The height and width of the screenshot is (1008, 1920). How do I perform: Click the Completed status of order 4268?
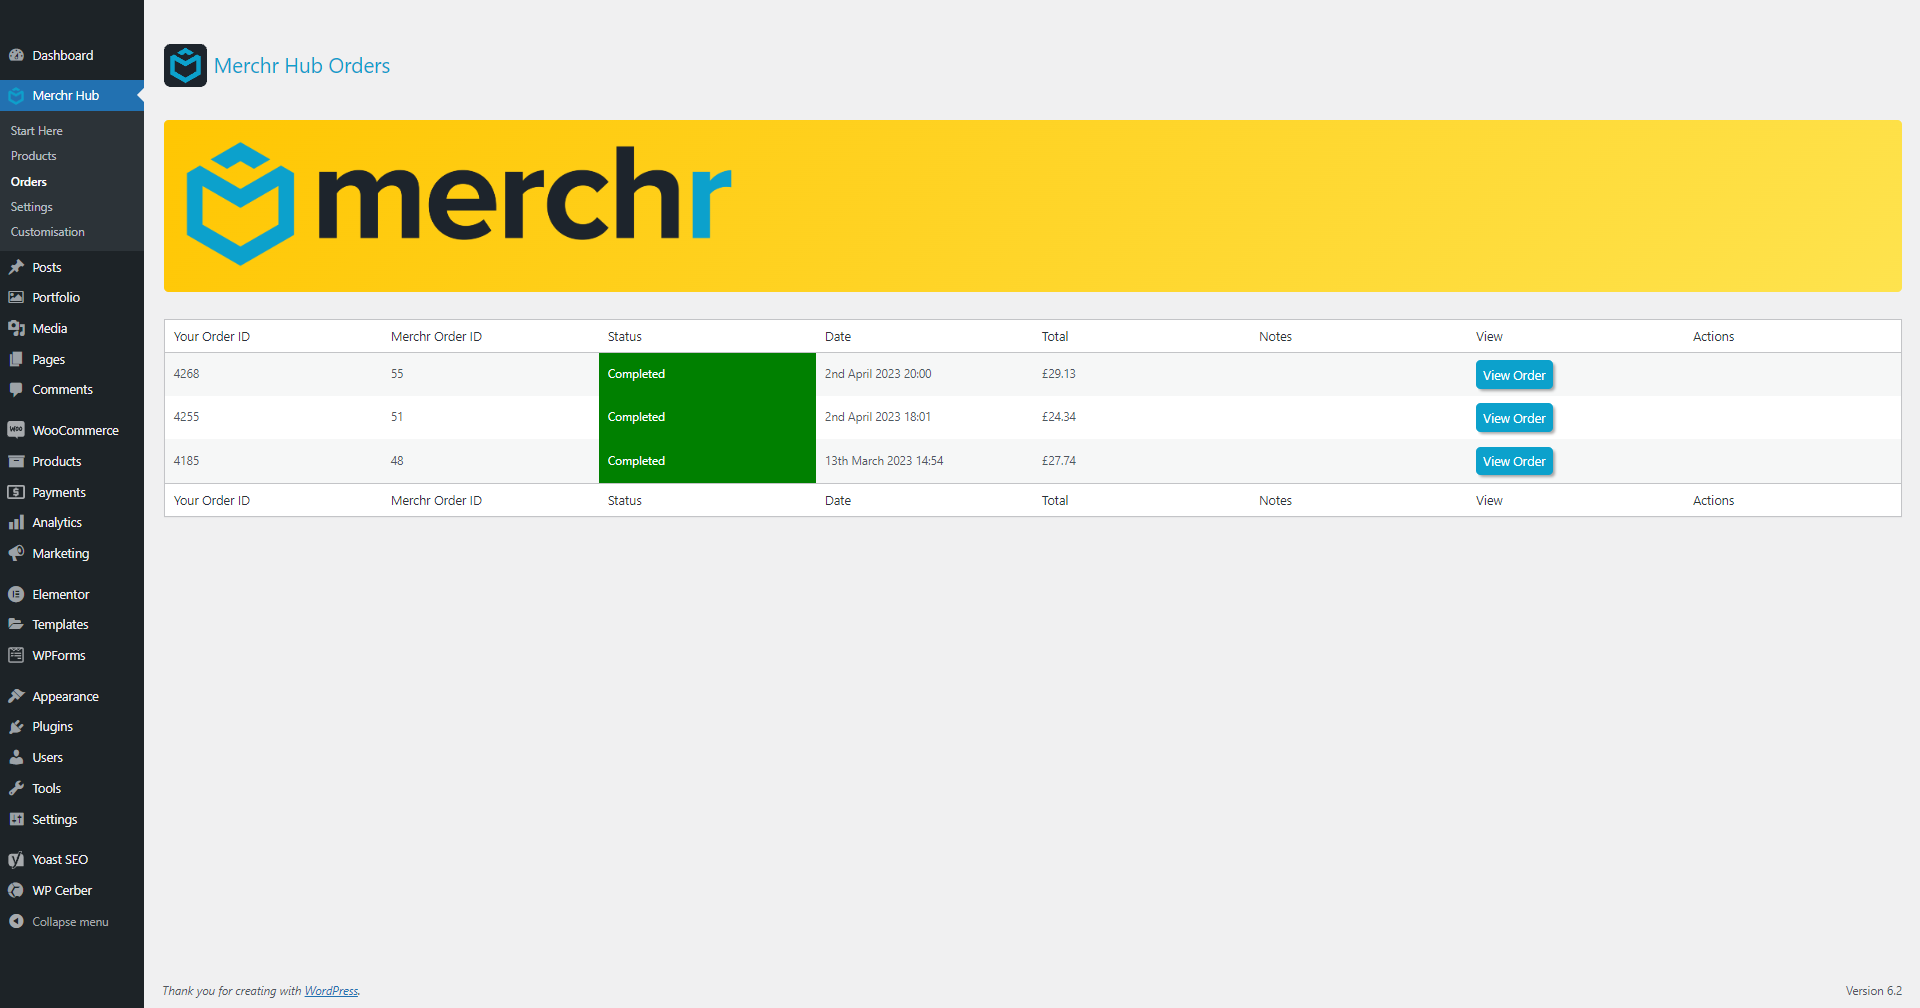636,374
